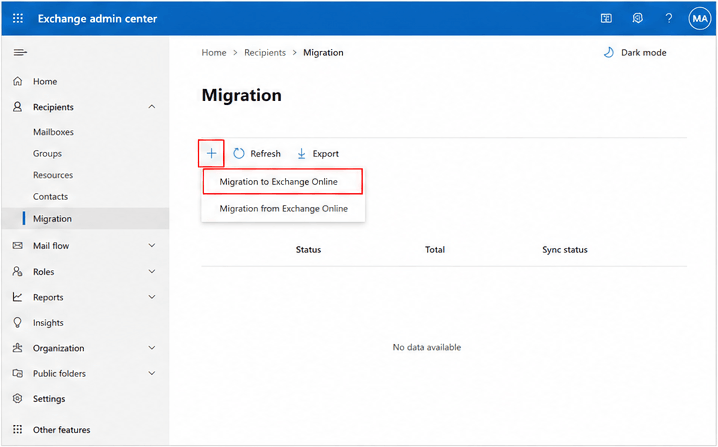Collapse the navigation menu hamburger icon
718x447 pixels.
[x=20, y=53]
